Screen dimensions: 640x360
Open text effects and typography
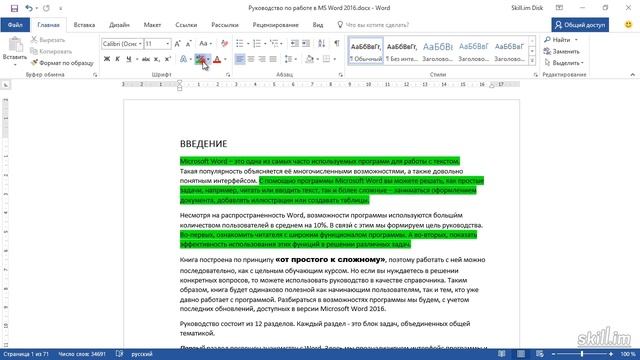tap(184, 60)
